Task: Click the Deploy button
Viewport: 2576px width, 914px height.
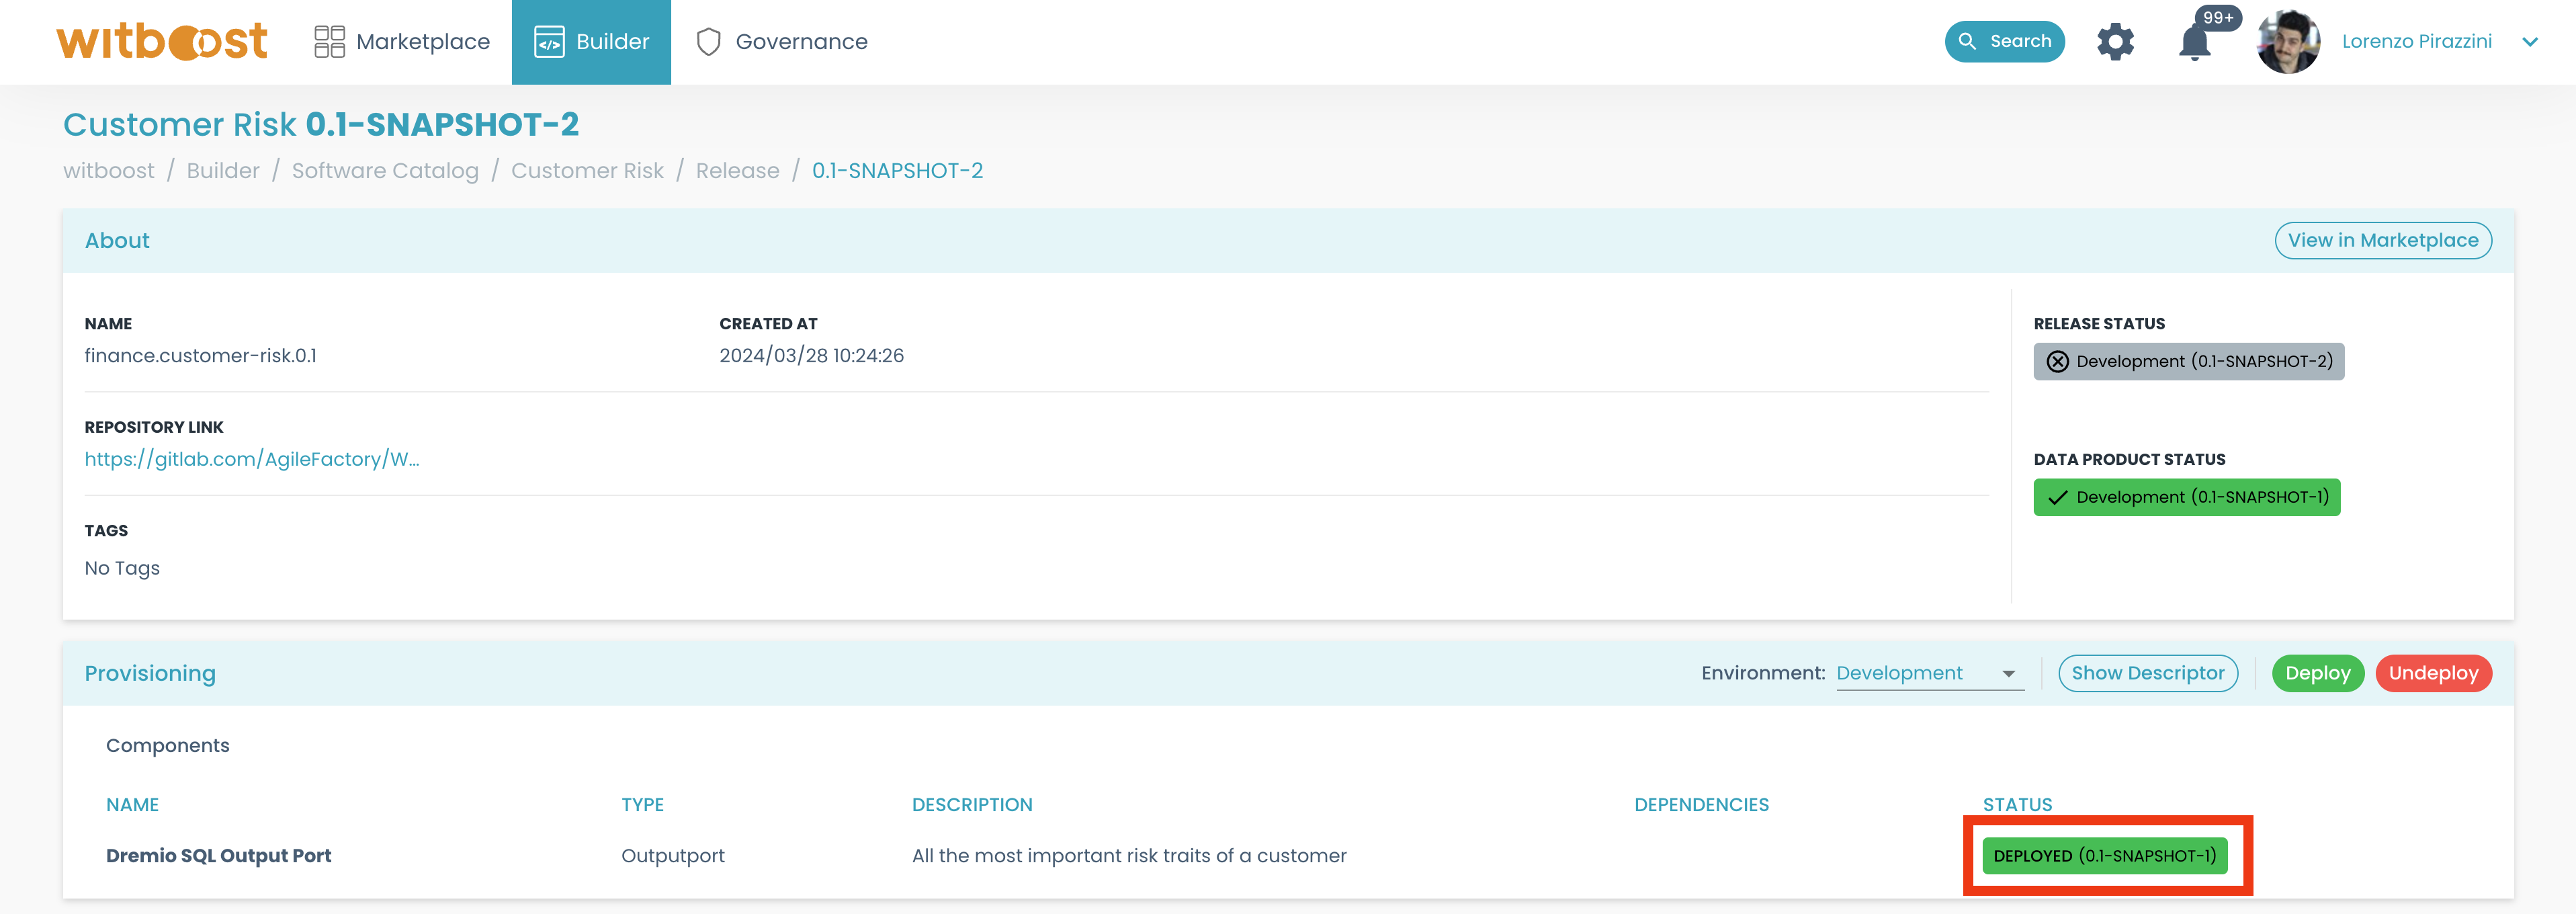Action: tap(2318, 673)
